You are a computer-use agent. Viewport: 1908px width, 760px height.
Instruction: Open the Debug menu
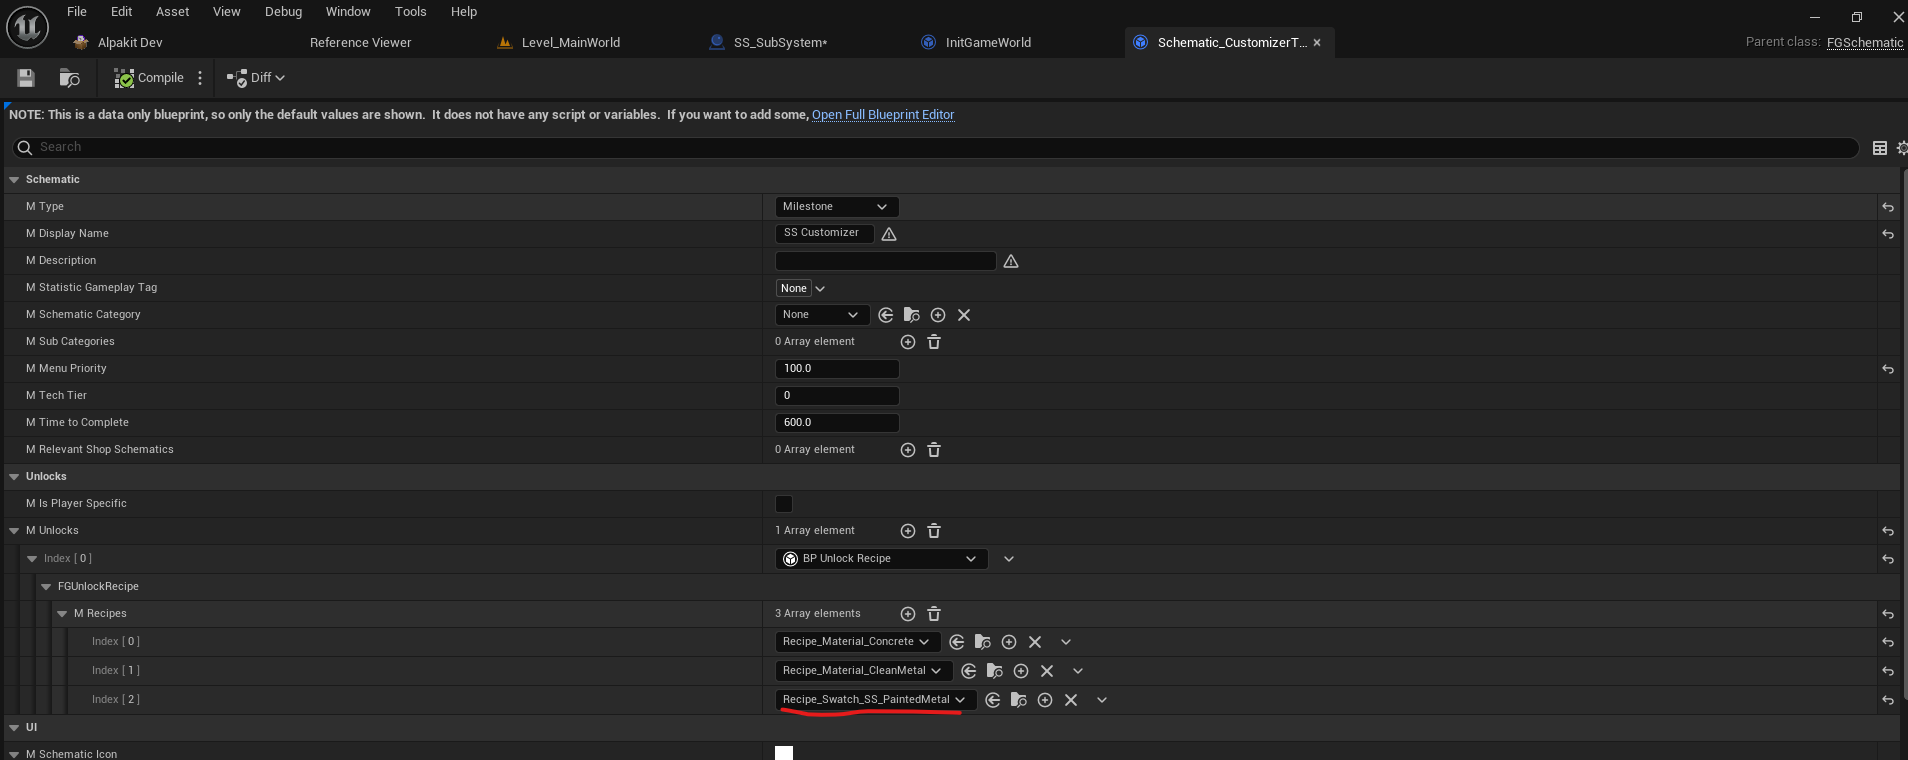click(283, 12)
